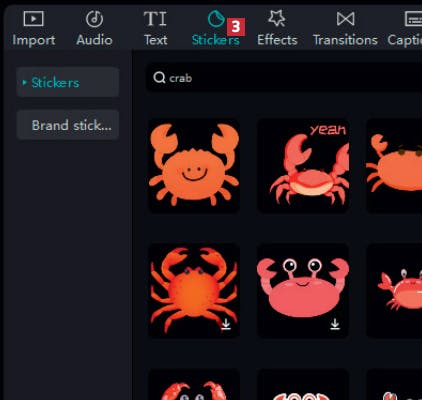Download the orange realistic crab sticker
This screenshot has height=400, width=422.
[x=226, y=324]
